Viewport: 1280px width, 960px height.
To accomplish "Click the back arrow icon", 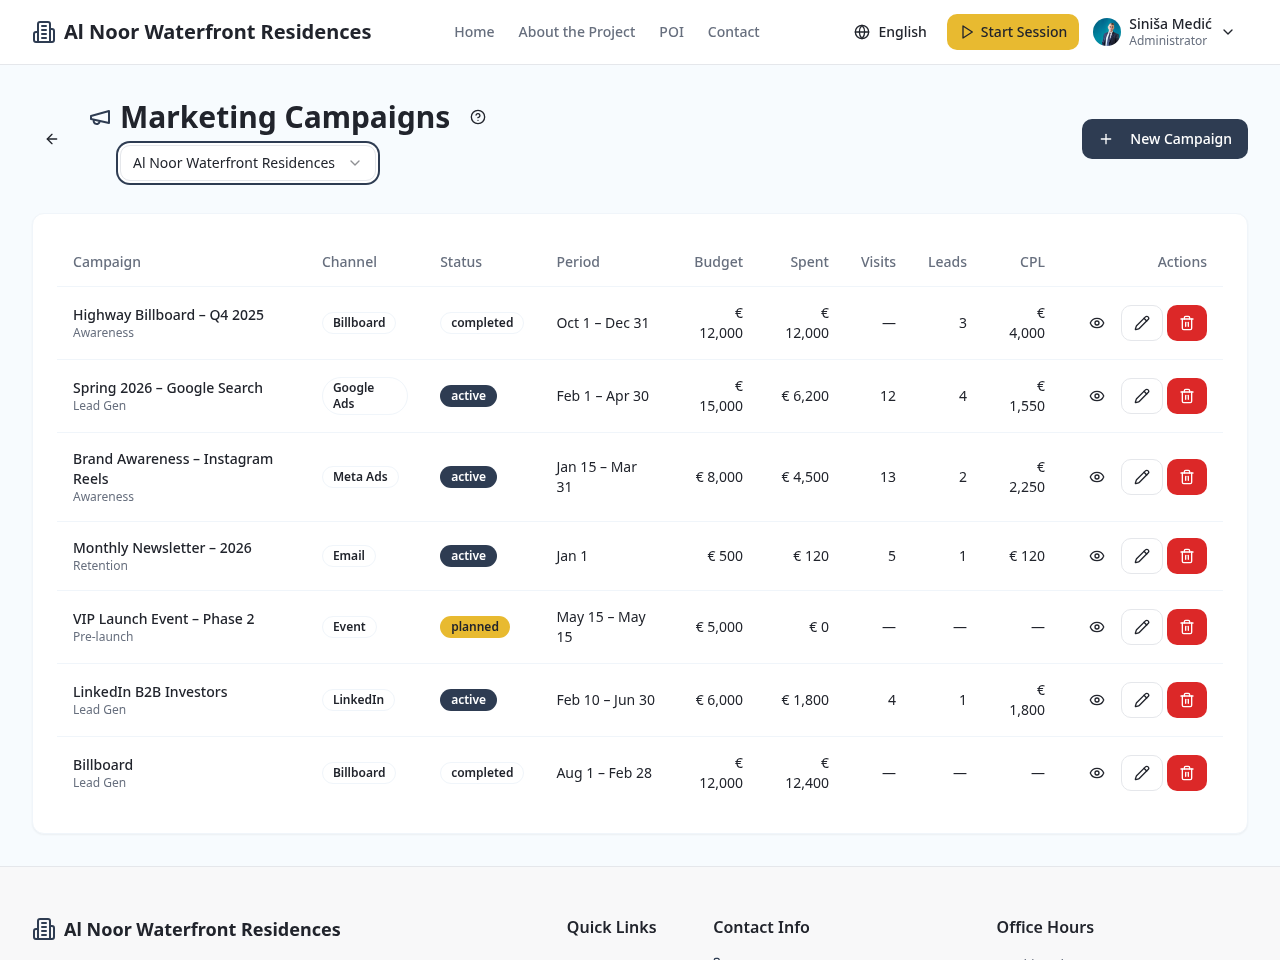I will 52,139.
